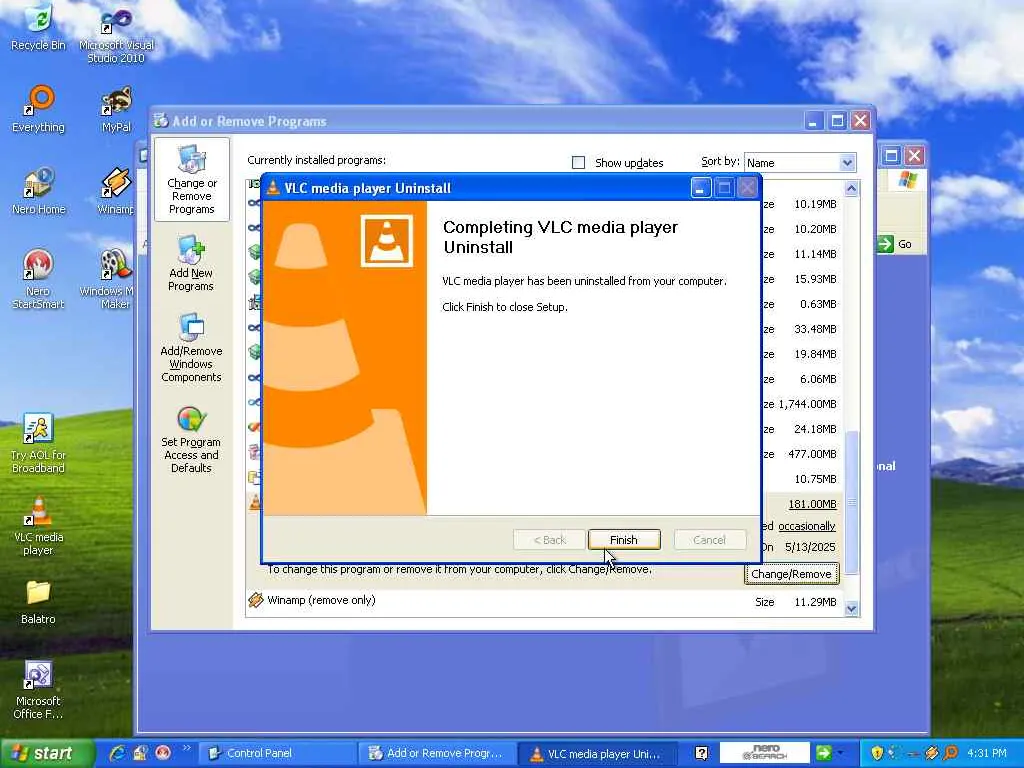Click the green Go button in the Control Panel window

[x=895, y=244]
